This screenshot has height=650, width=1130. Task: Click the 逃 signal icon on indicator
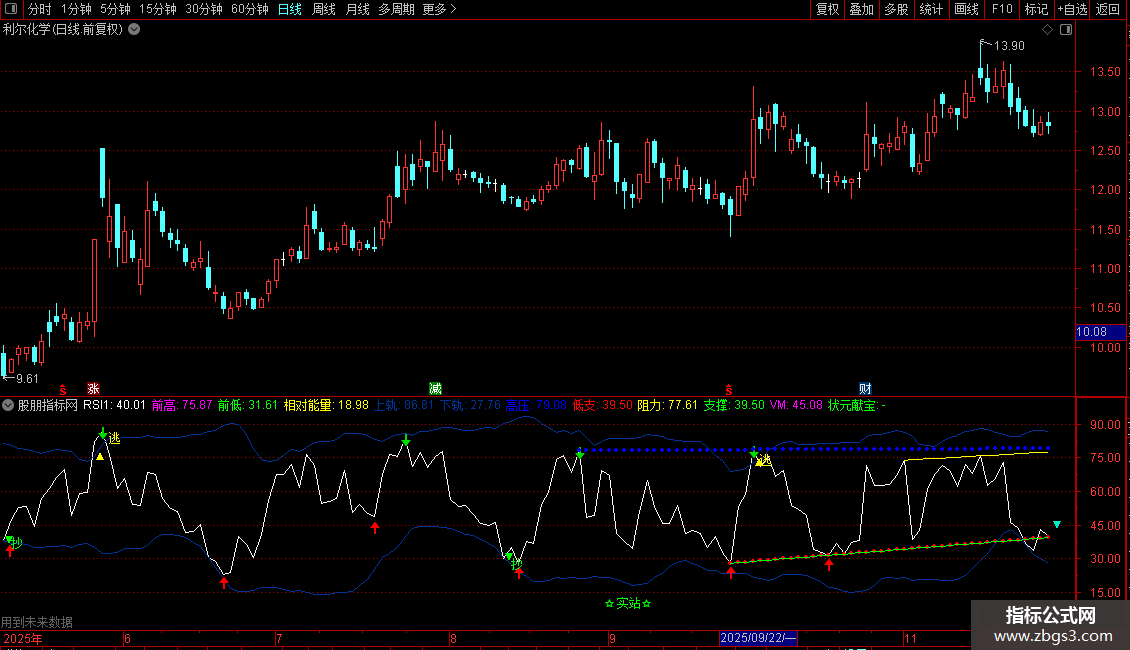(114, 438)
